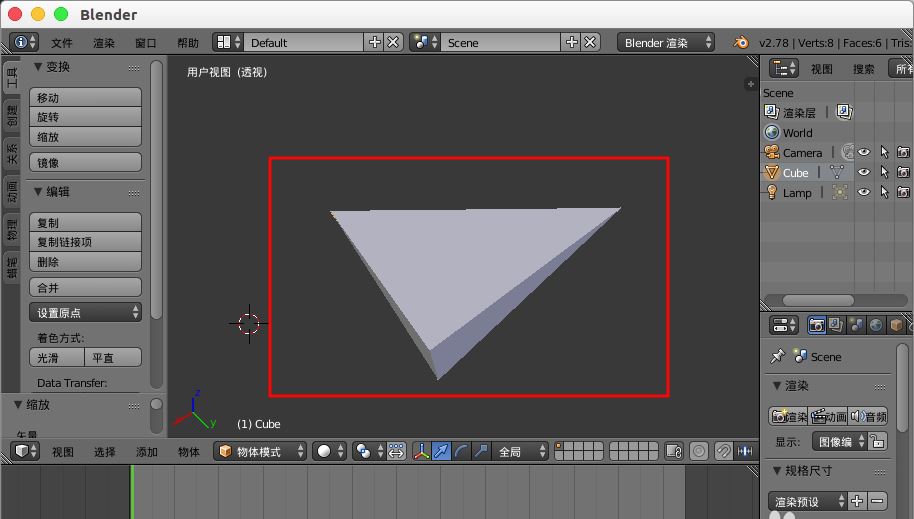Click the 旋转 rotate button

86,117
